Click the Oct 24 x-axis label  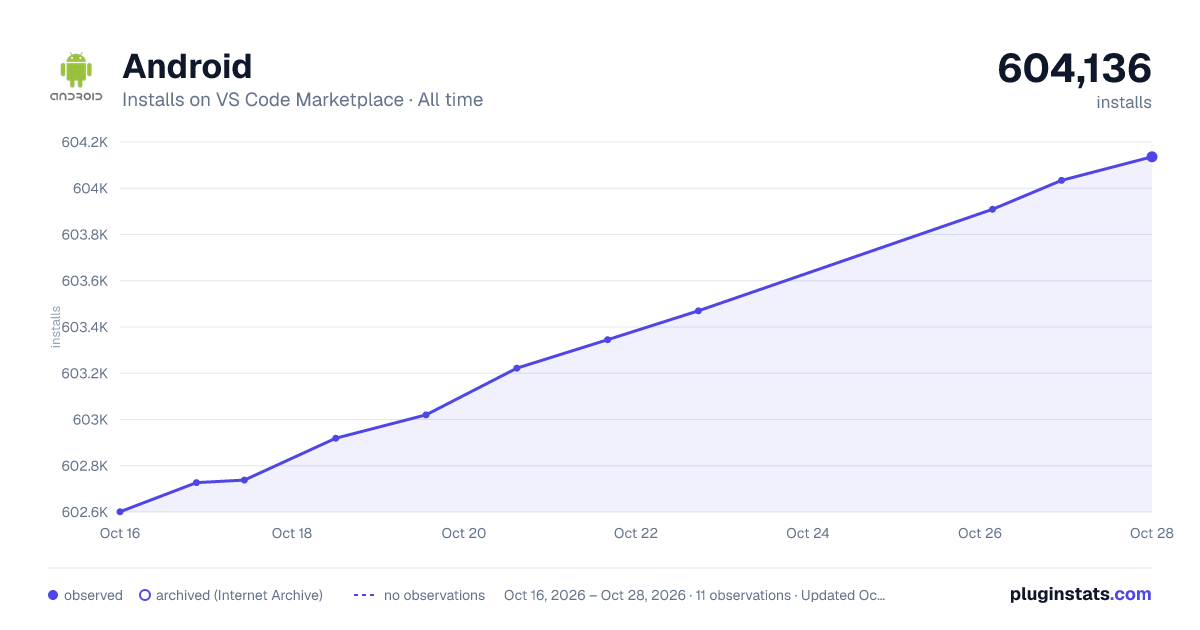[x=808, y=533]
